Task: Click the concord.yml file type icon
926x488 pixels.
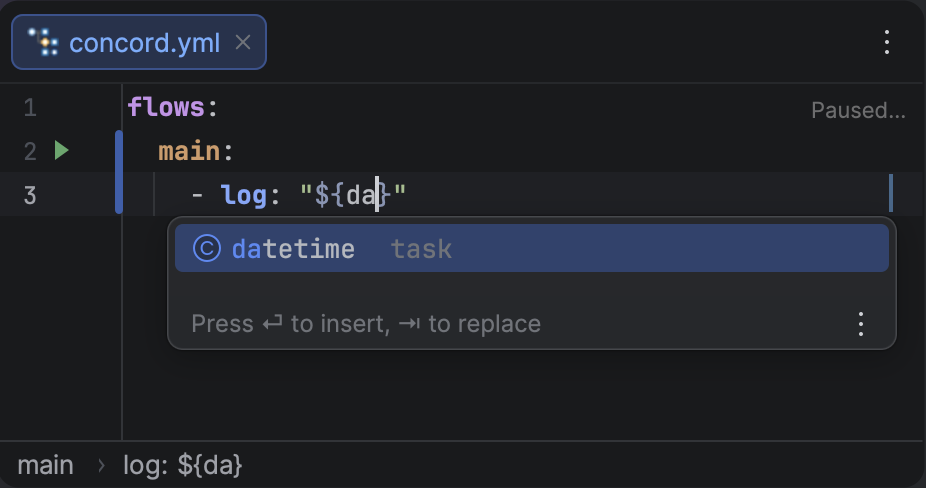Action: click(43, 43)
